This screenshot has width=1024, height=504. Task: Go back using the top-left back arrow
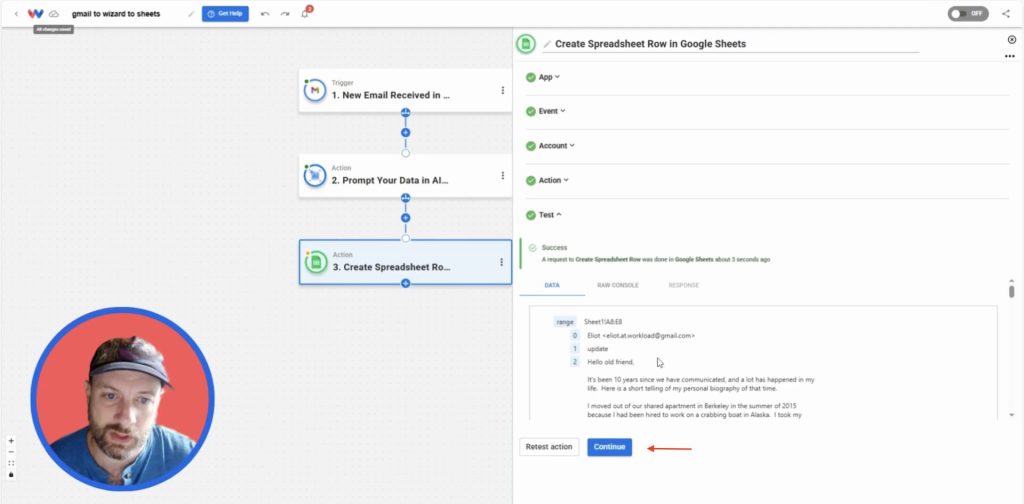[x=16, y=14]
